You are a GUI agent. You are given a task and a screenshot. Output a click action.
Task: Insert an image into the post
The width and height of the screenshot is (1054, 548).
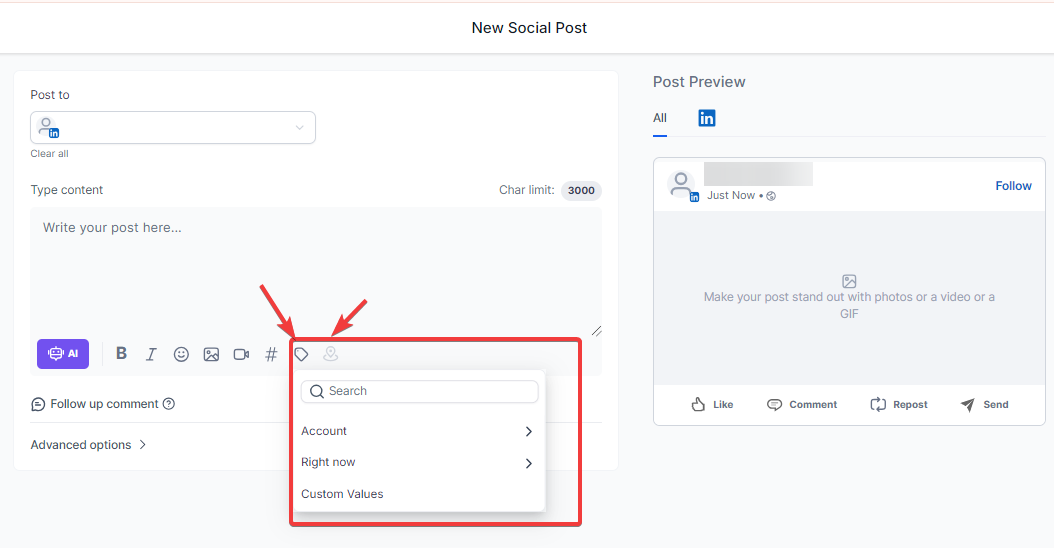click(x=211, y=354)
